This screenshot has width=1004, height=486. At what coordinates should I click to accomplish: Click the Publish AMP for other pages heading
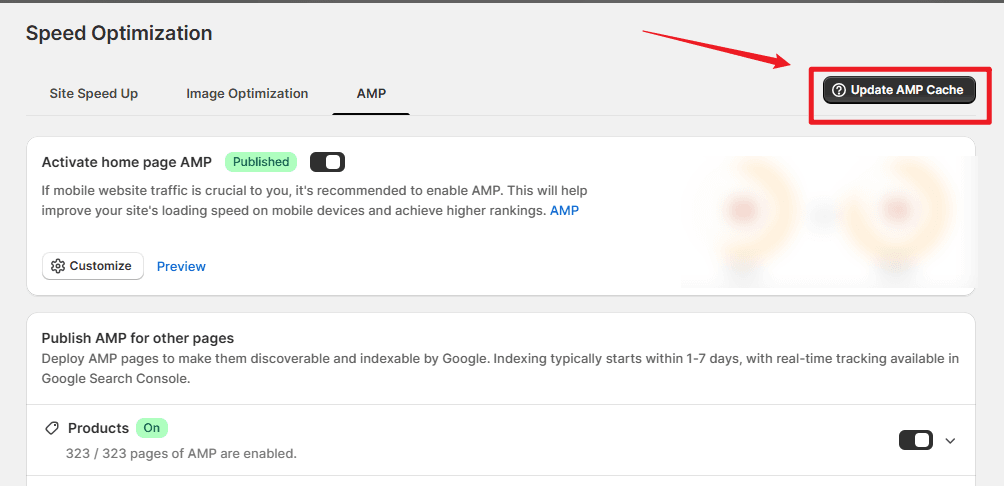click(138, 338)
